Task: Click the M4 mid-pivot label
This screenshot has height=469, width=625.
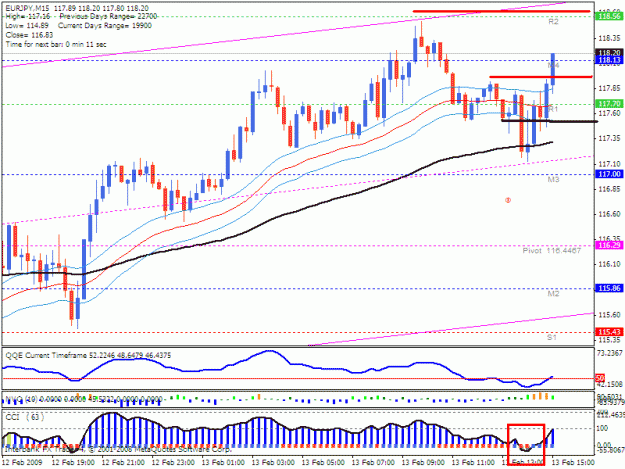Action: 554,65
